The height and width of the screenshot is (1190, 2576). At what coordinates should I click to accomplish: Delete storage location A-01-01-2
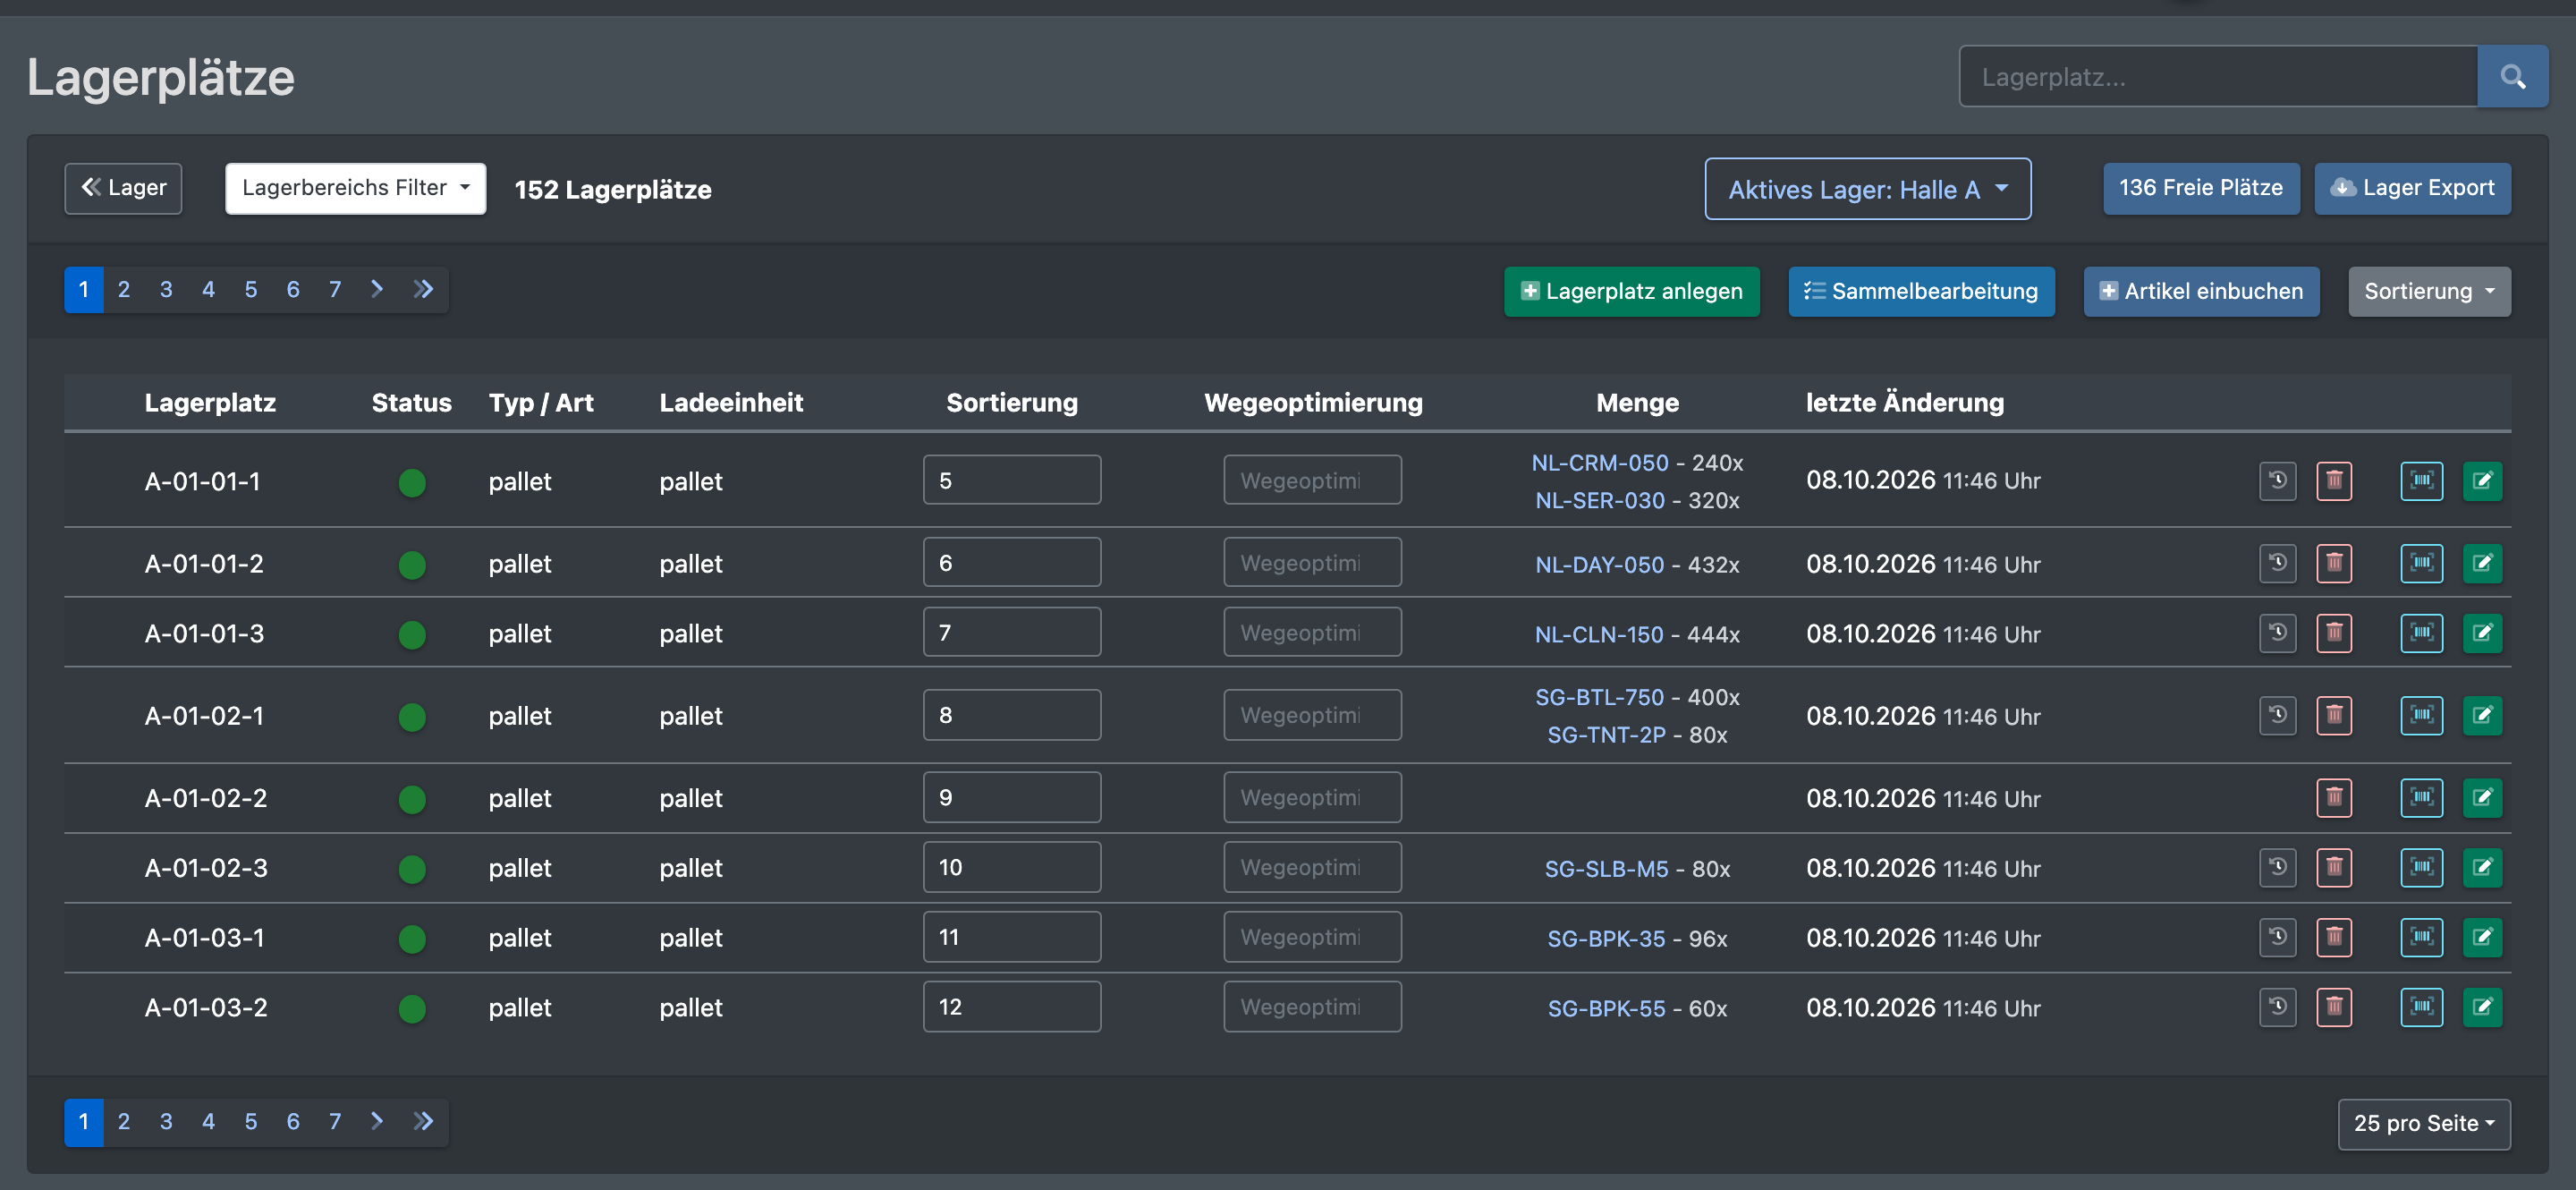pos(2334,563)
